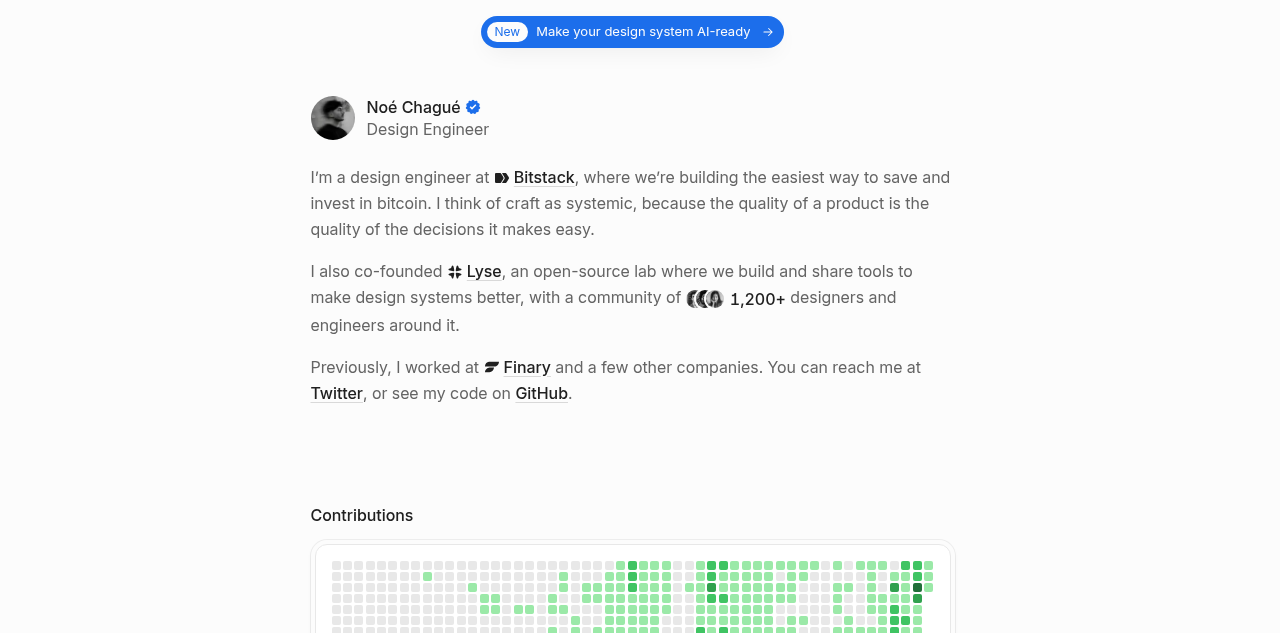Viewport: 1280px width, 633px height.
Task: Click "Make your design system AI-ready" banner
Action: (x=632, y=32)
